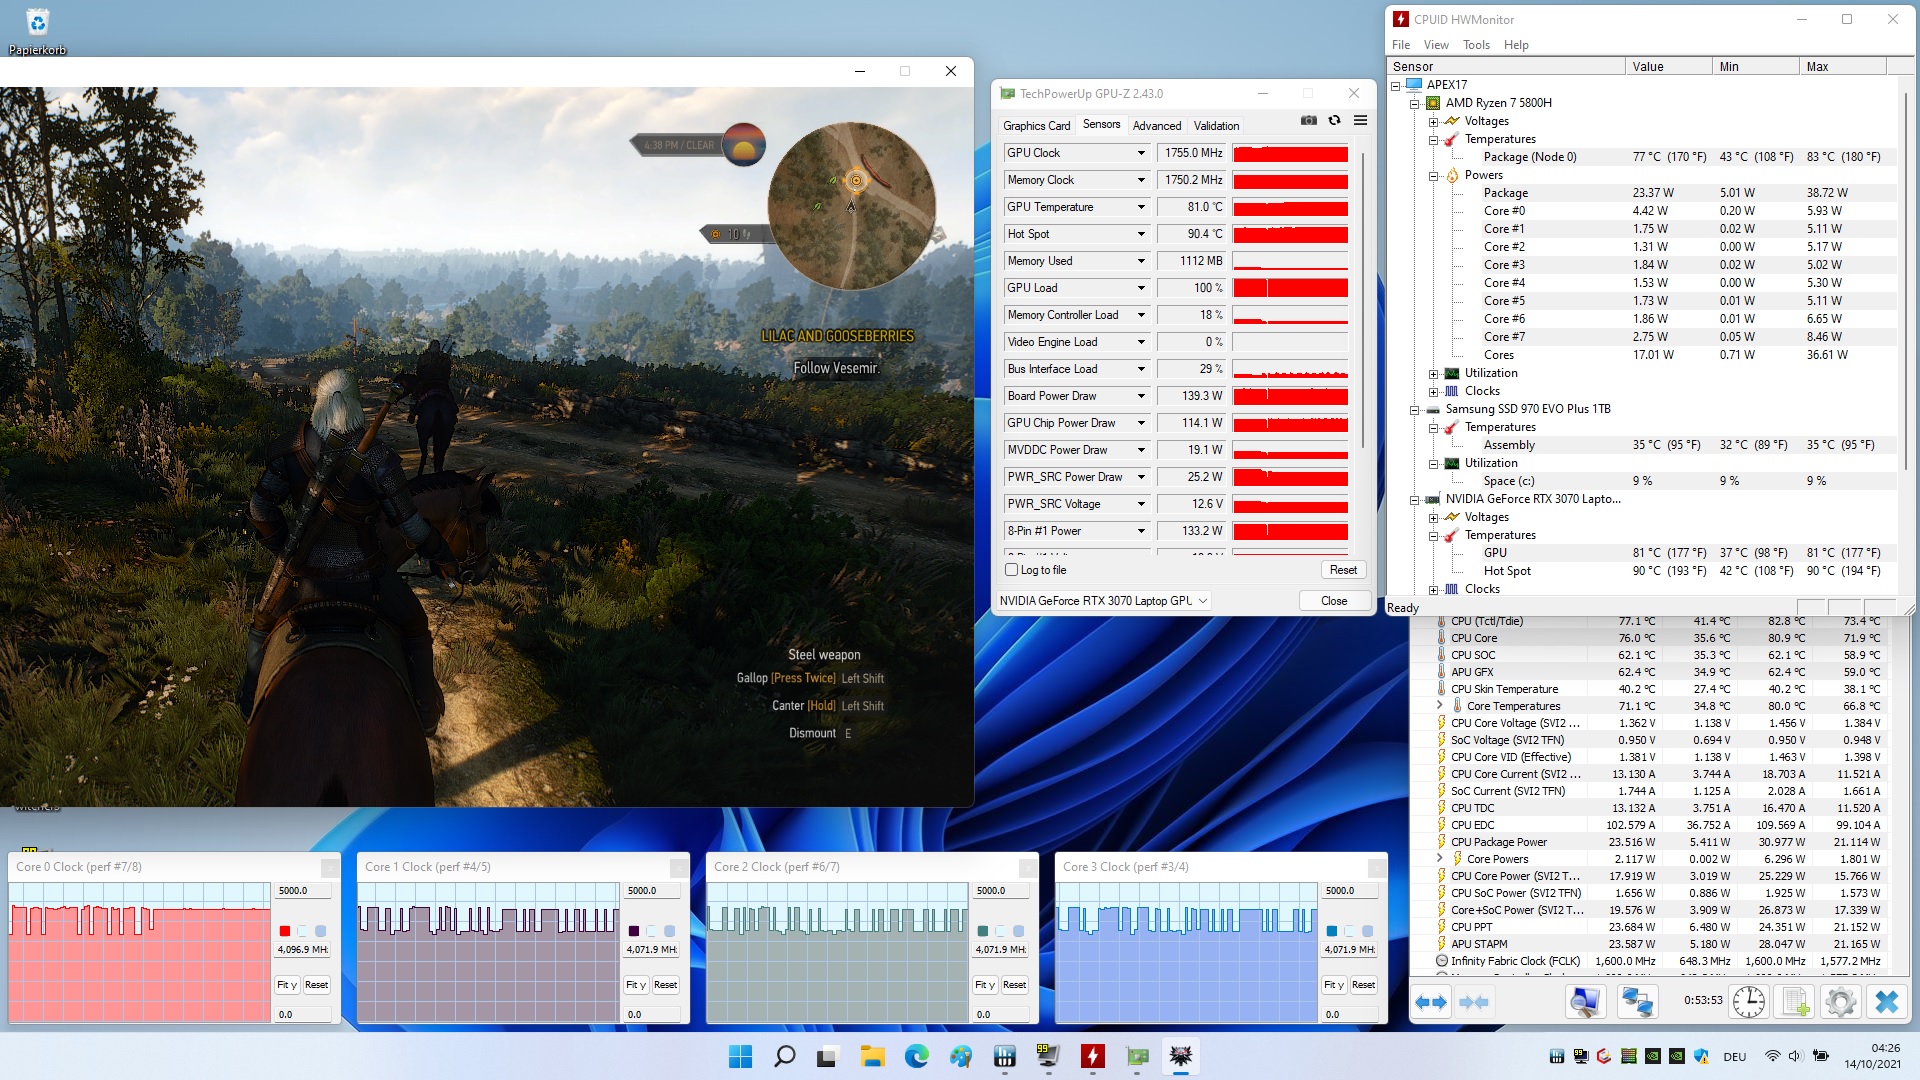Click Fit y button in Core 0 Clock graph
The image size is (1920, 1080).
(x=287, y=985)
